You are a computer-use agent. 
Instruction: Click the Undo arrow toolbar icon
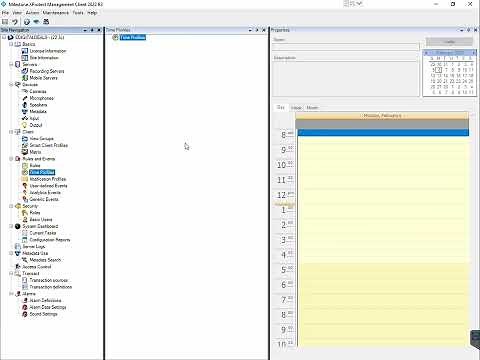click(15, 22)
